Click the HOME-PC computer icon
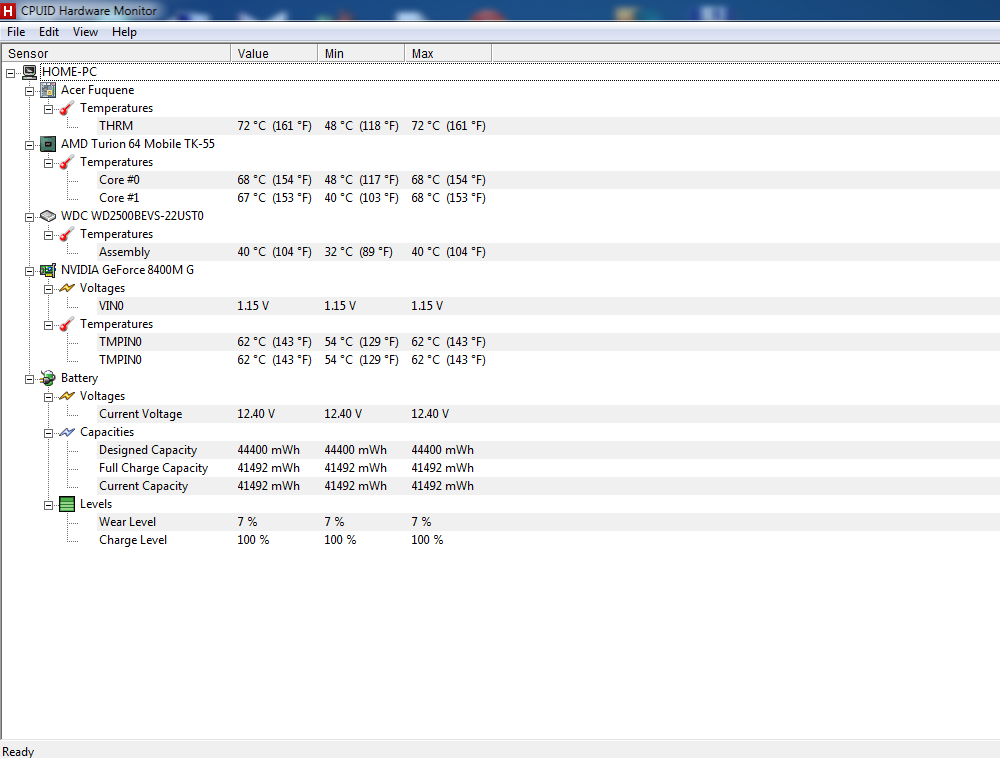The image size is (1000, 758). (x=29, y=72)
